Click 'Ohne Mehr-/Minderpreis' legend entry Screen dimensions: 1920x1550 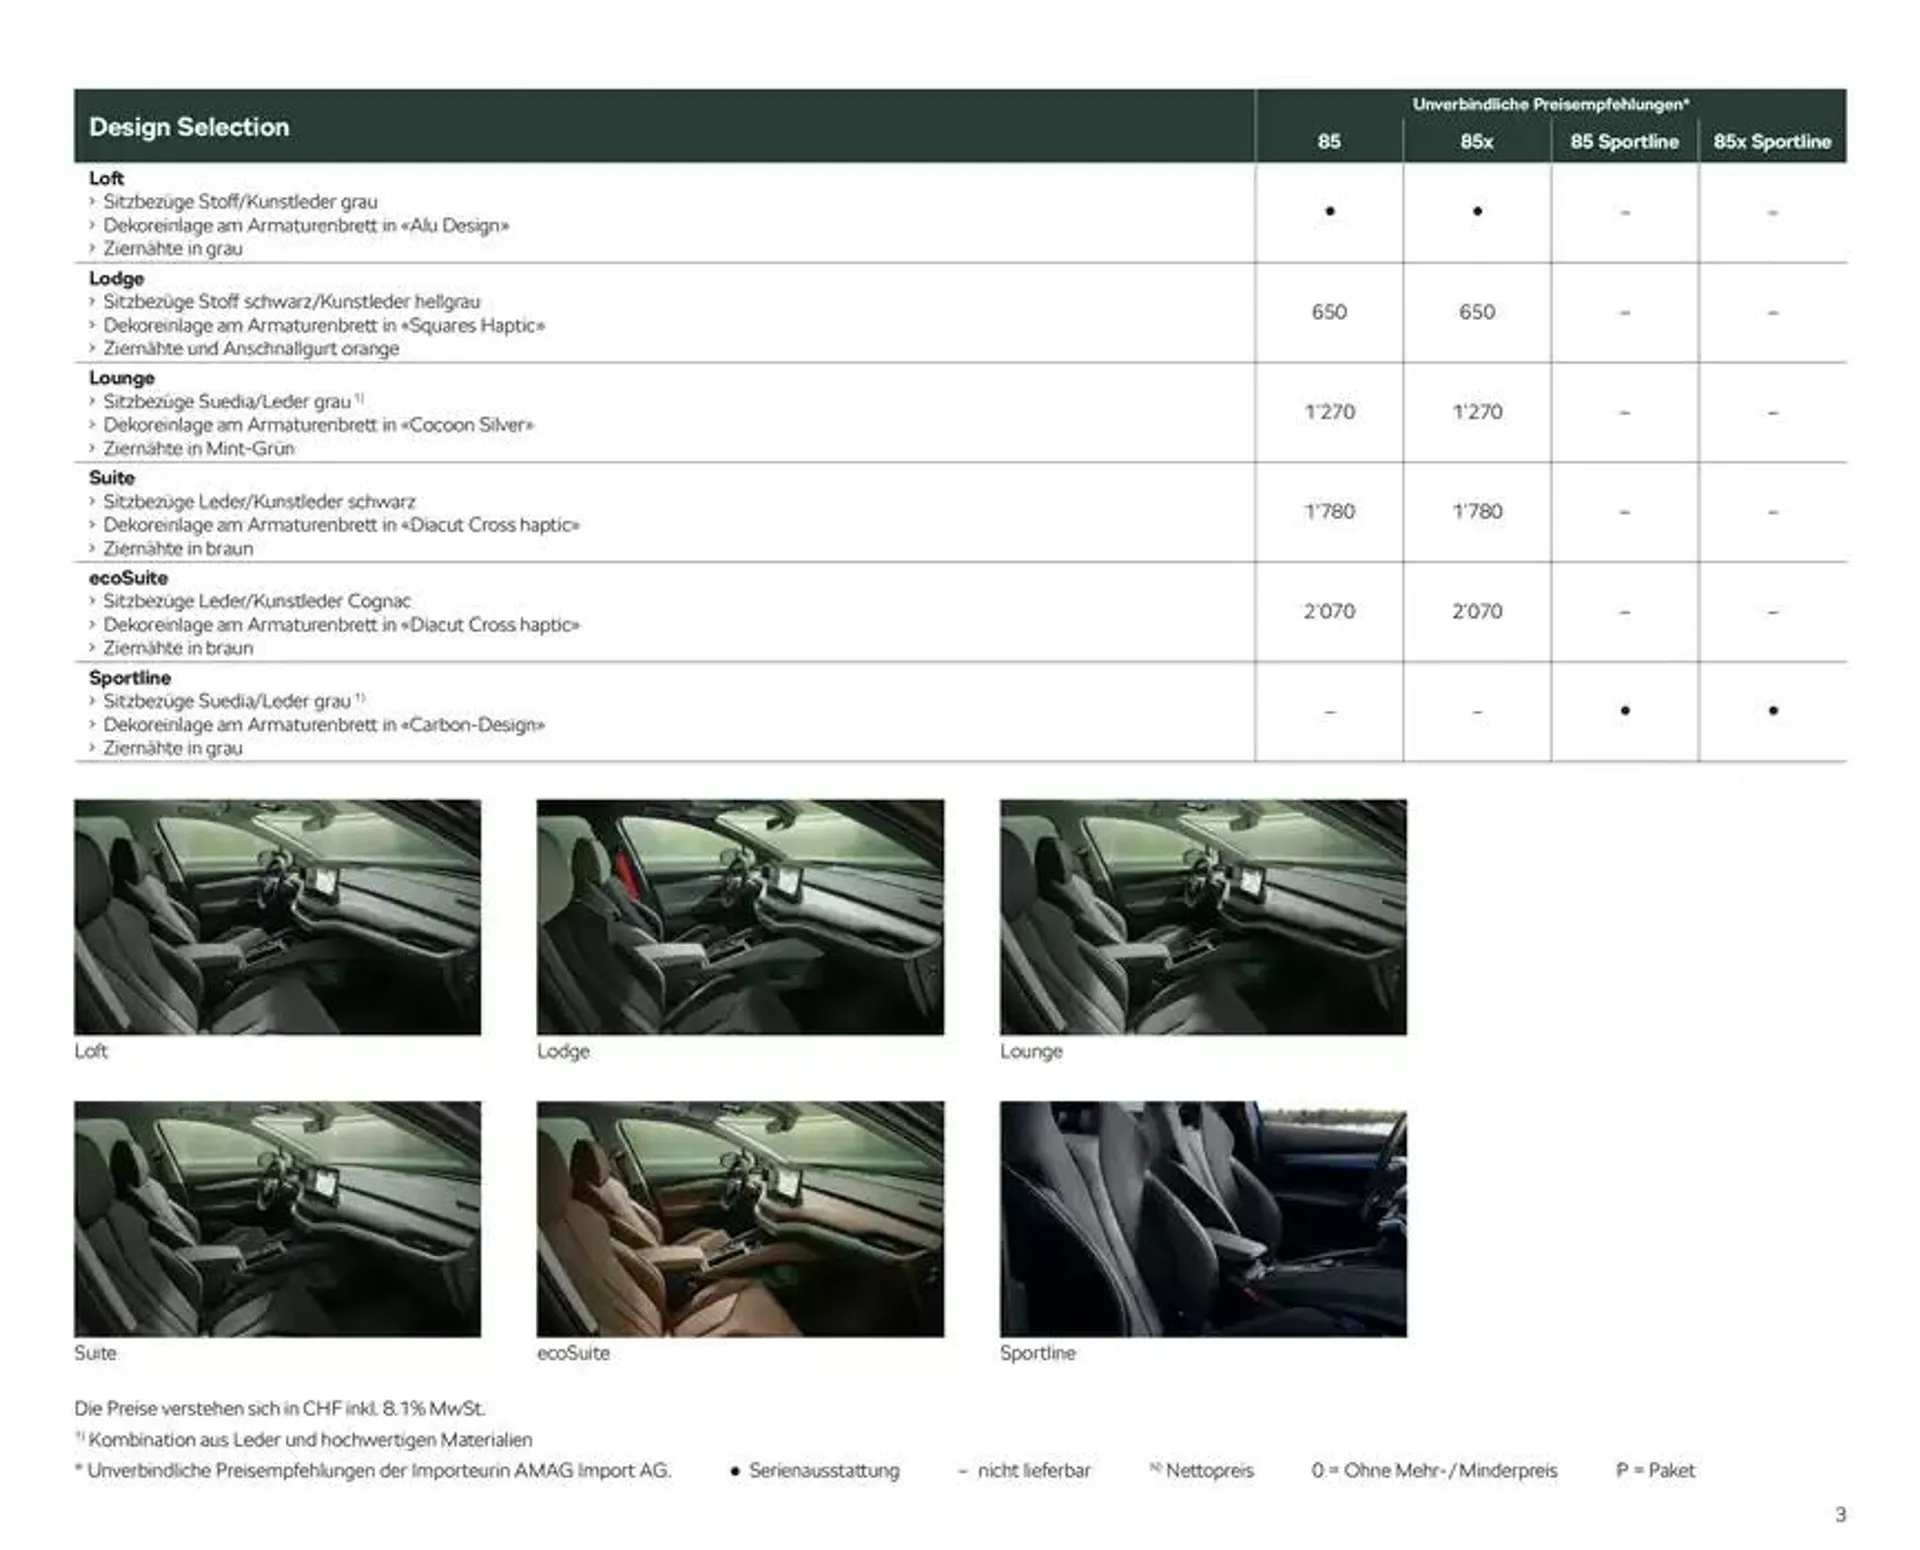click(x=1435, y=1471)
